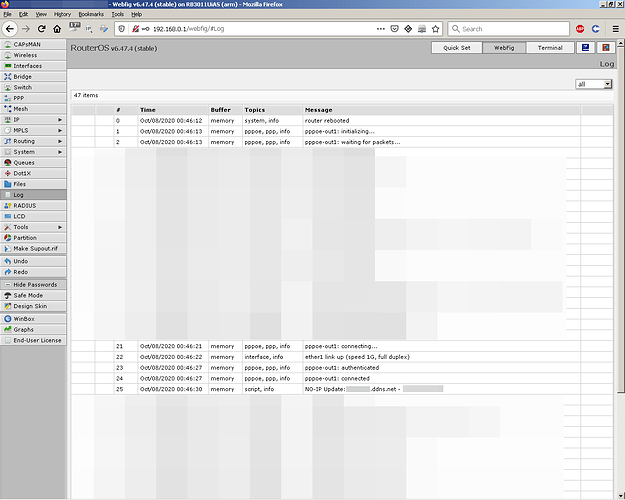The height and width of the screenshot is (500, 625).
Task: Open Dot1X settings
Action: 33,173
